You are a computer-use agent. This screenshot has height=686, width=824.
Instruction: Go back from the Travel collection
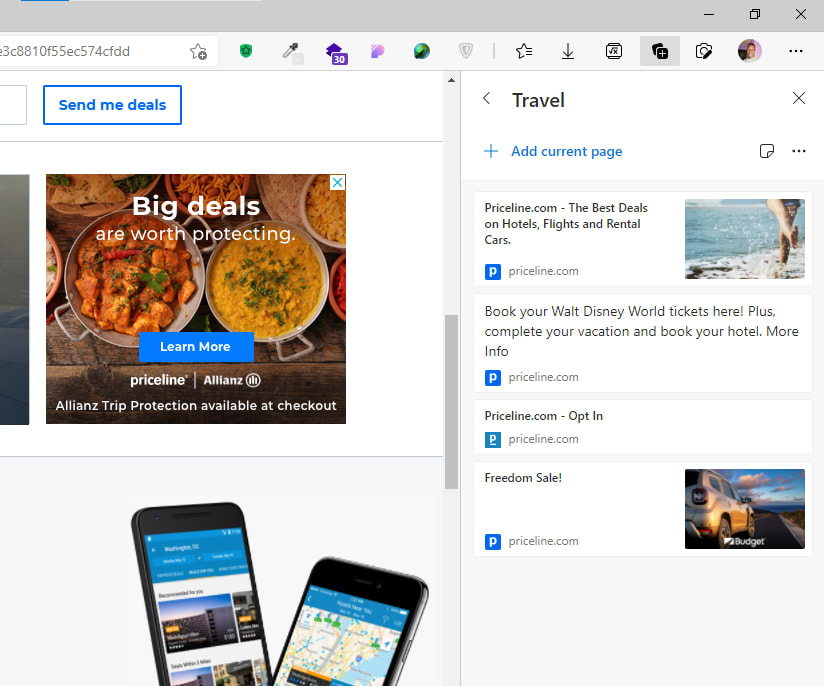coord(487,98)
